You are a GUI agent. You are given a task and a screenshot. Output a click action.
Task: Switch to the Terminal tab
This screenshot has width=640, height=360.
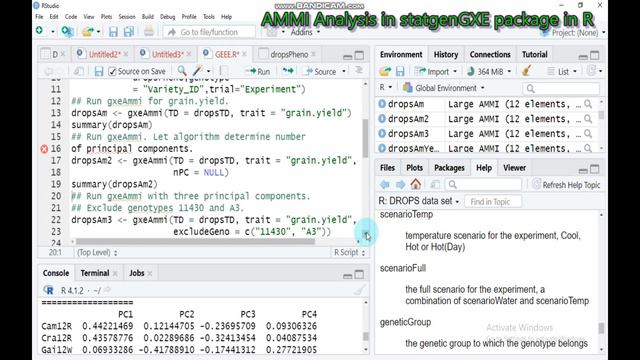(x=95, y=273)
